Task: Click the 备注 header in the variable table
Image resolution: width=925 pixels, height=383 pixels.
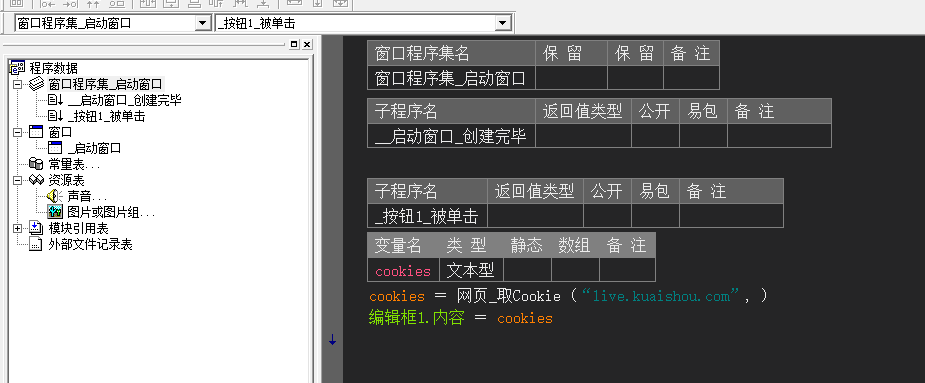Action: 627,245
